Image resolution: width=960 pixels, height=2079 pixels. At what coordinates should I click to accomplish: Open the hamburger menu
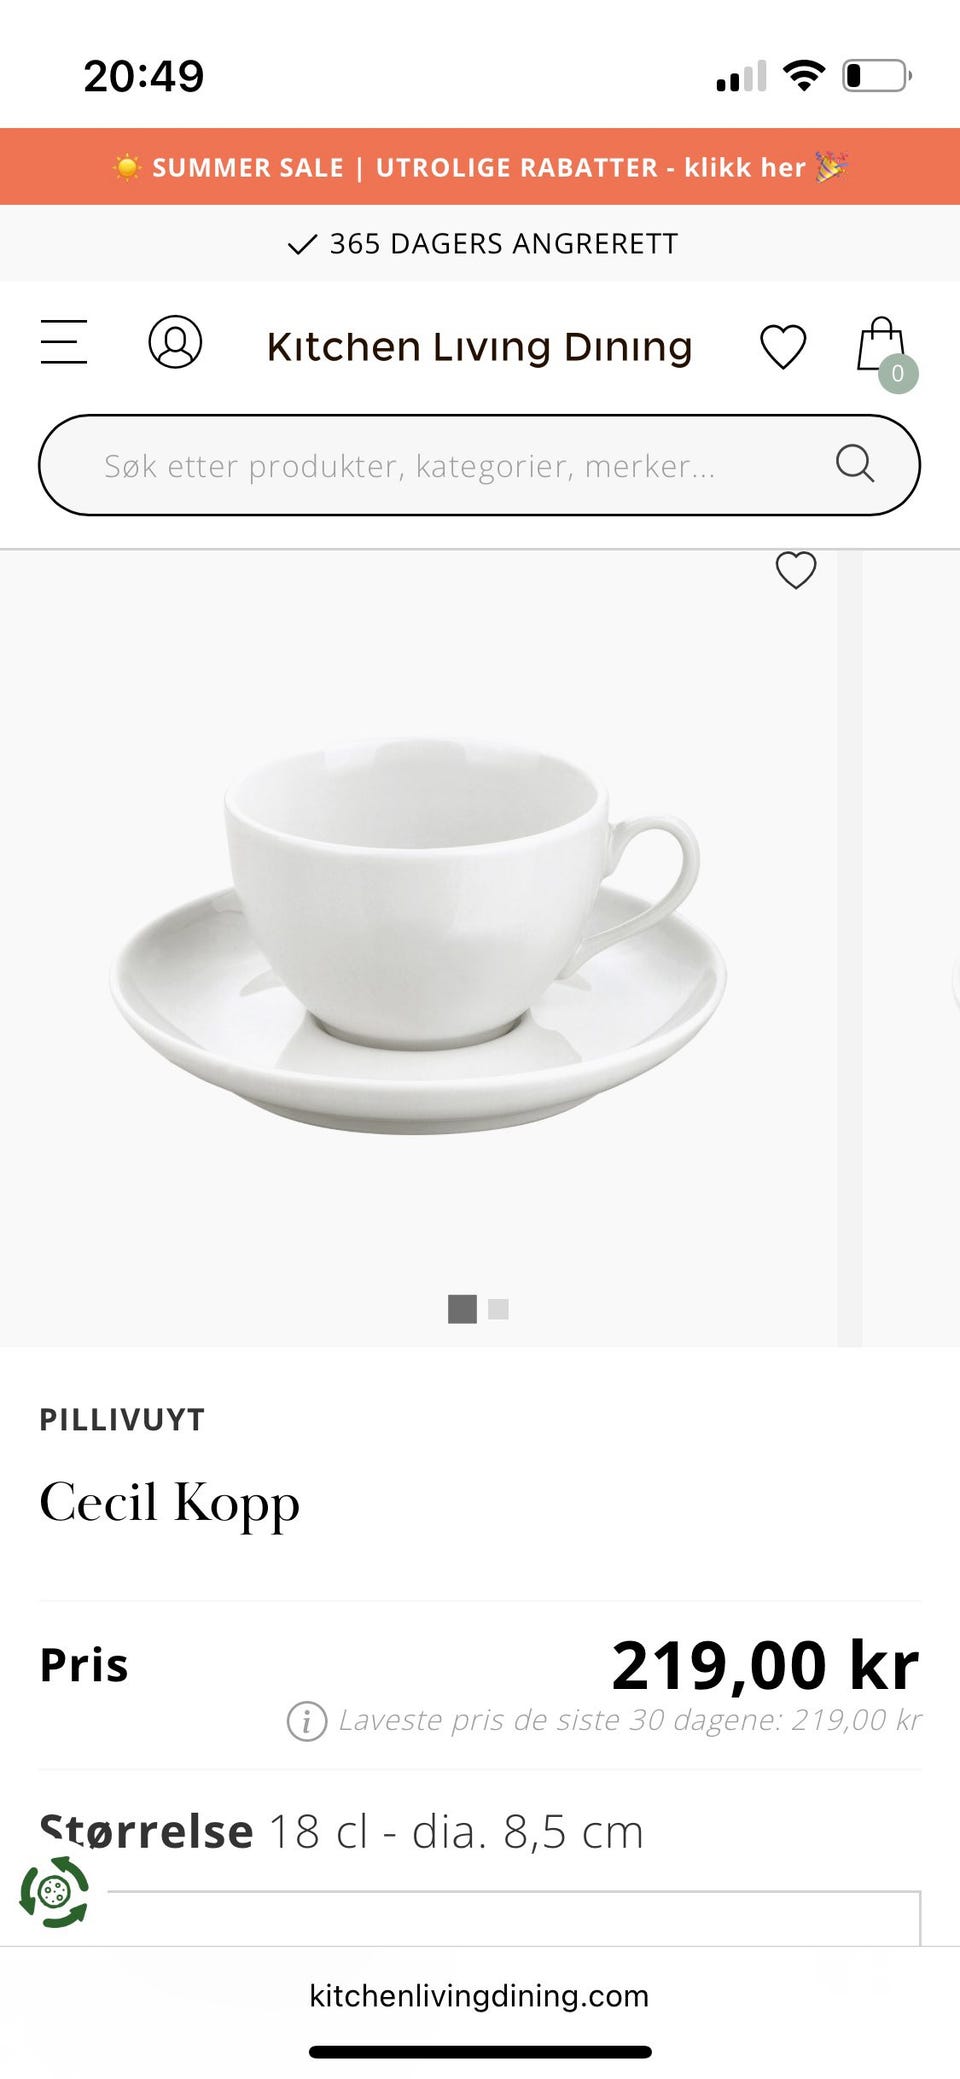pyautogui.click(x=64, y=342)
